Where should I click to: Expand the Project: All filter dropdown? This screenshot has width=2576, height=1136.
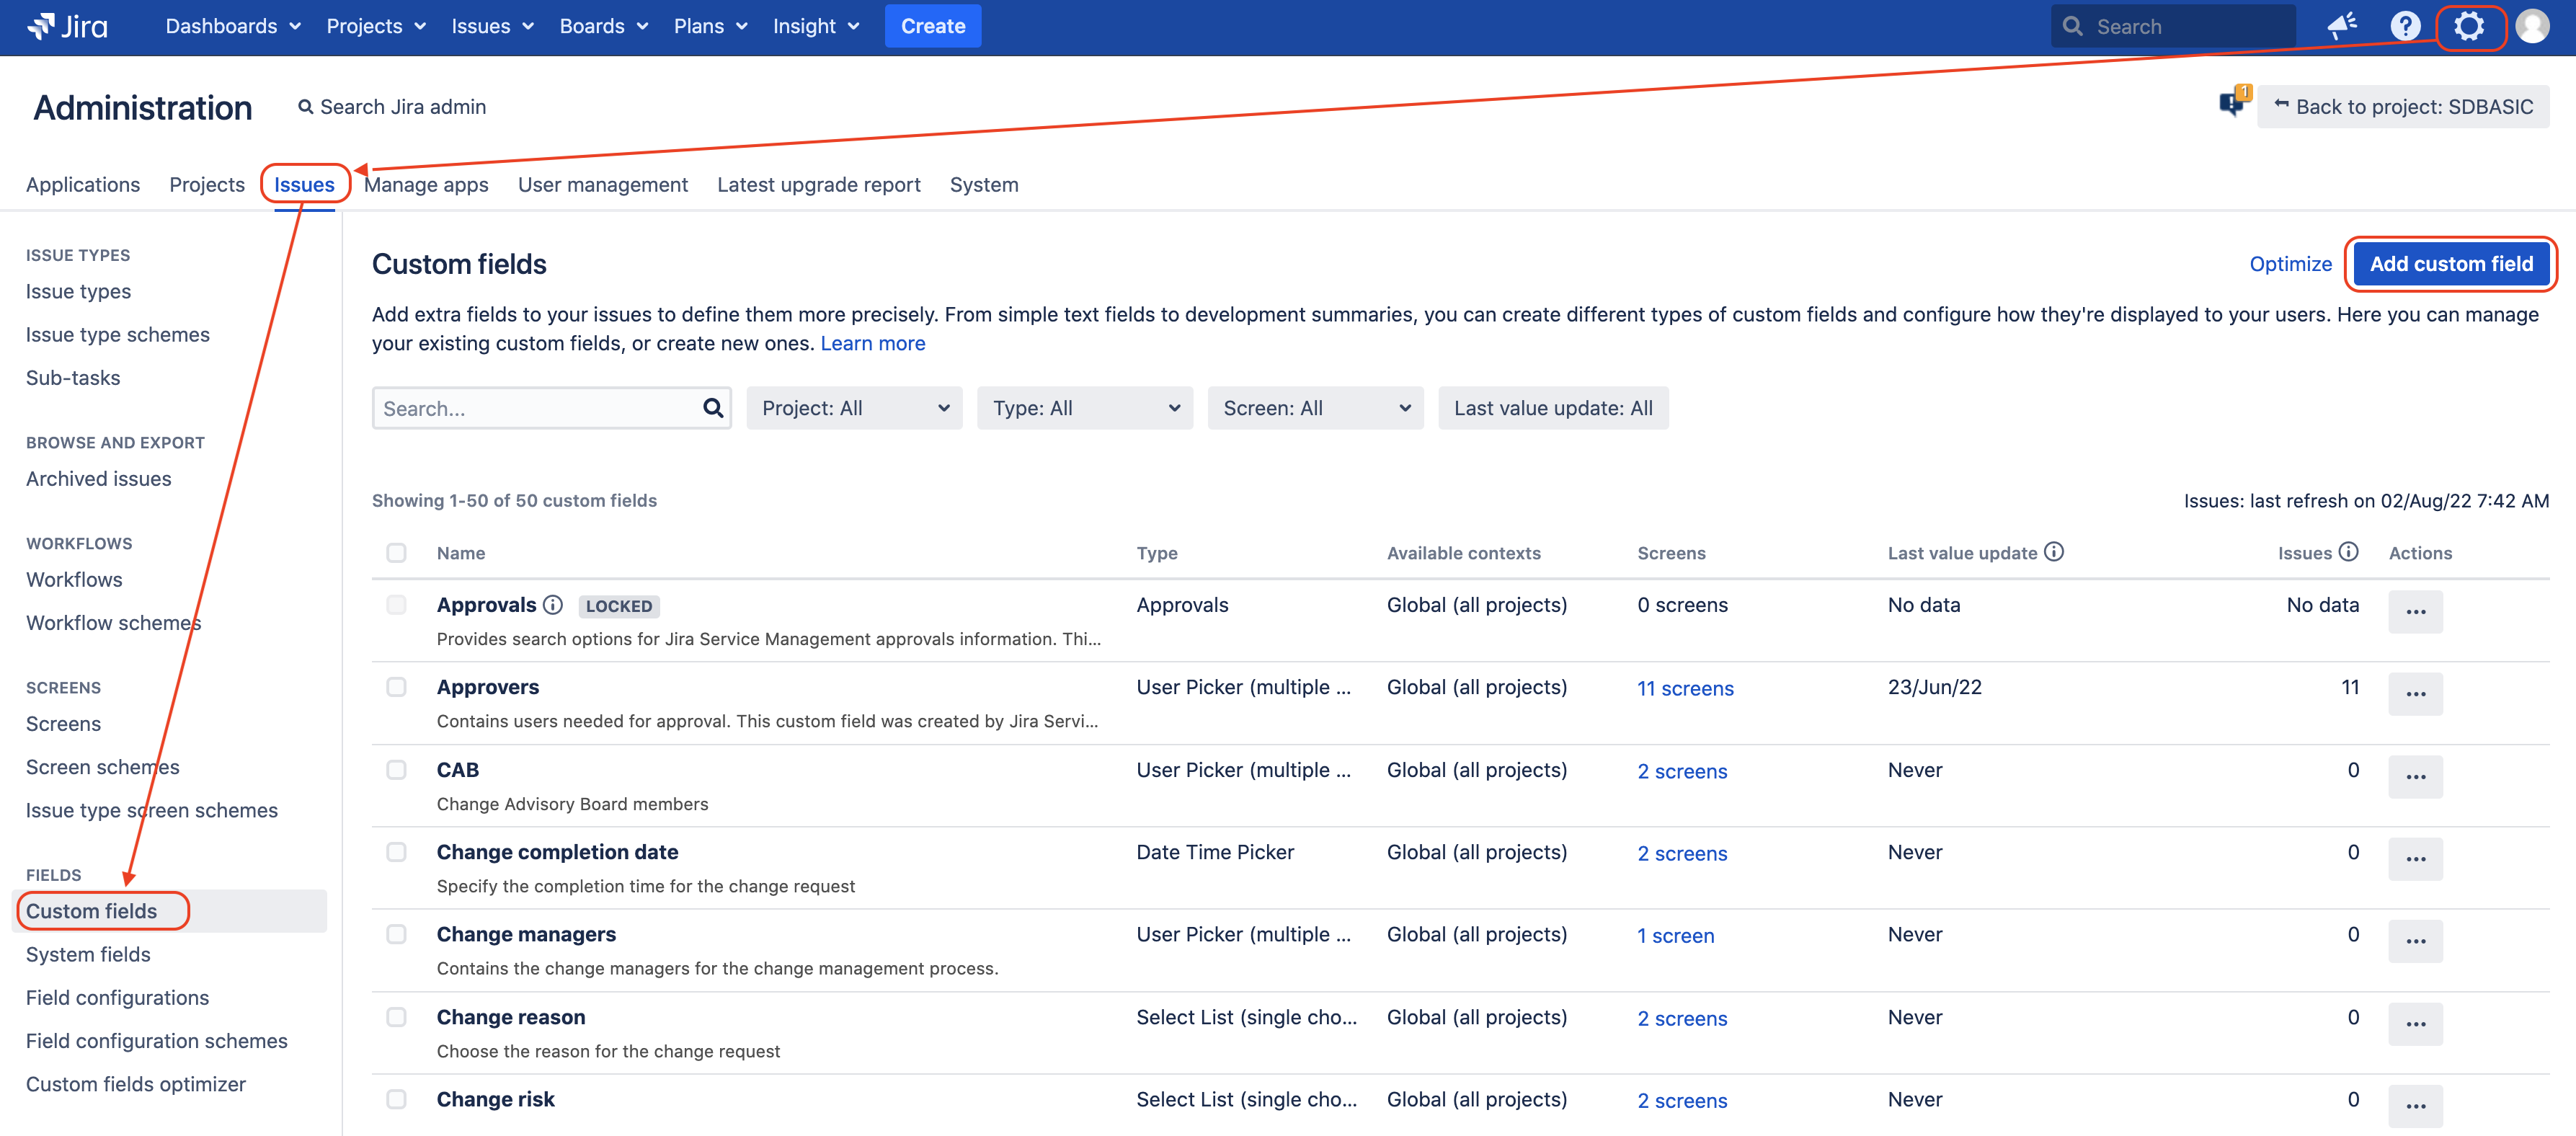coord(854,408)
